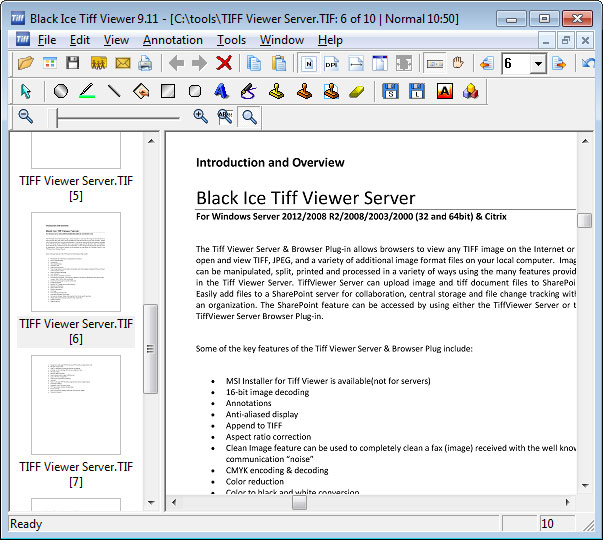
Task: Open the View menu
Action: [116, 40]
